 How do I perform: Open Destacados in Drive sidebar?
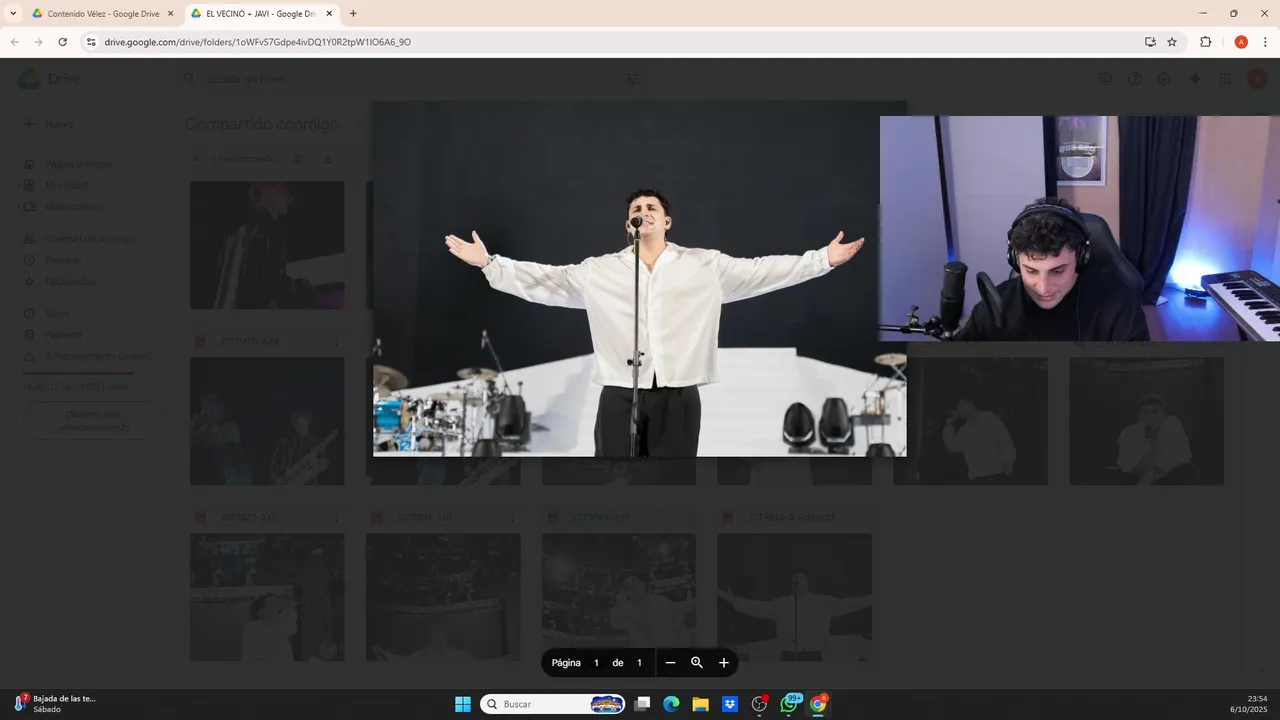(x=70, y=282)
